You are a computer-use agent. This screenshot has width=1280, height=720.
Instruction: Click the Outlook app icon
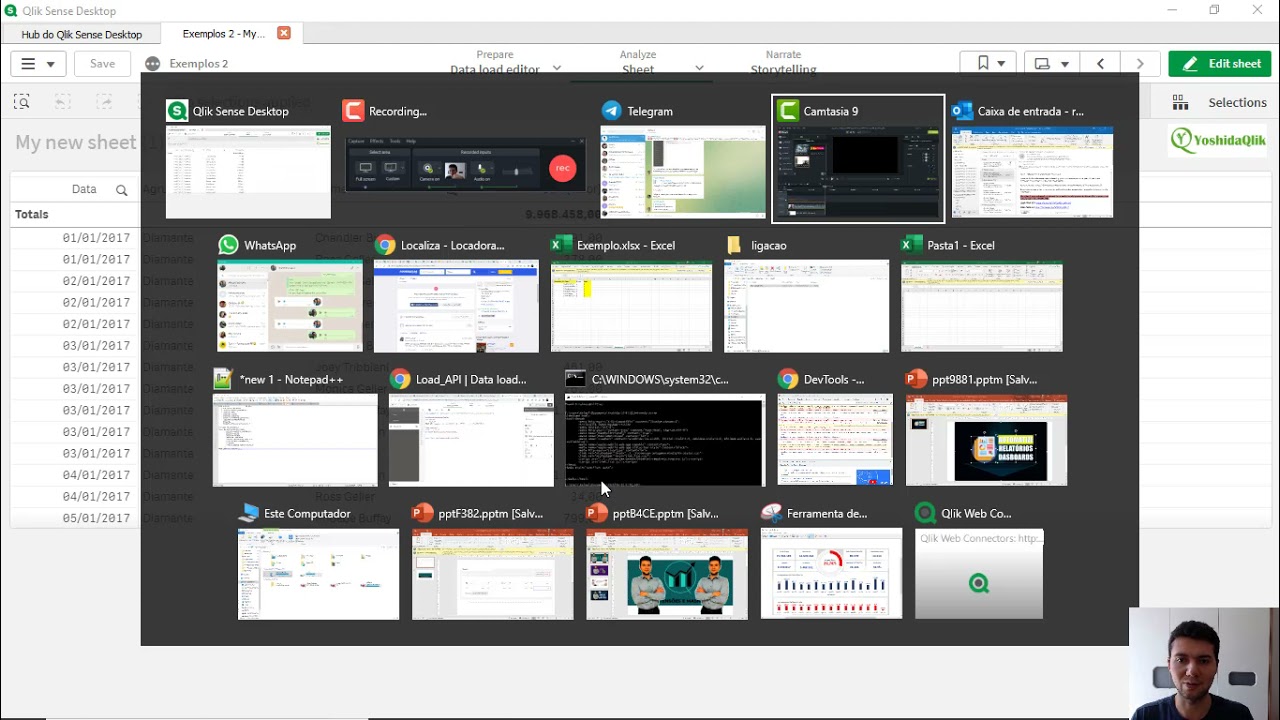click(x=963, y=111)
